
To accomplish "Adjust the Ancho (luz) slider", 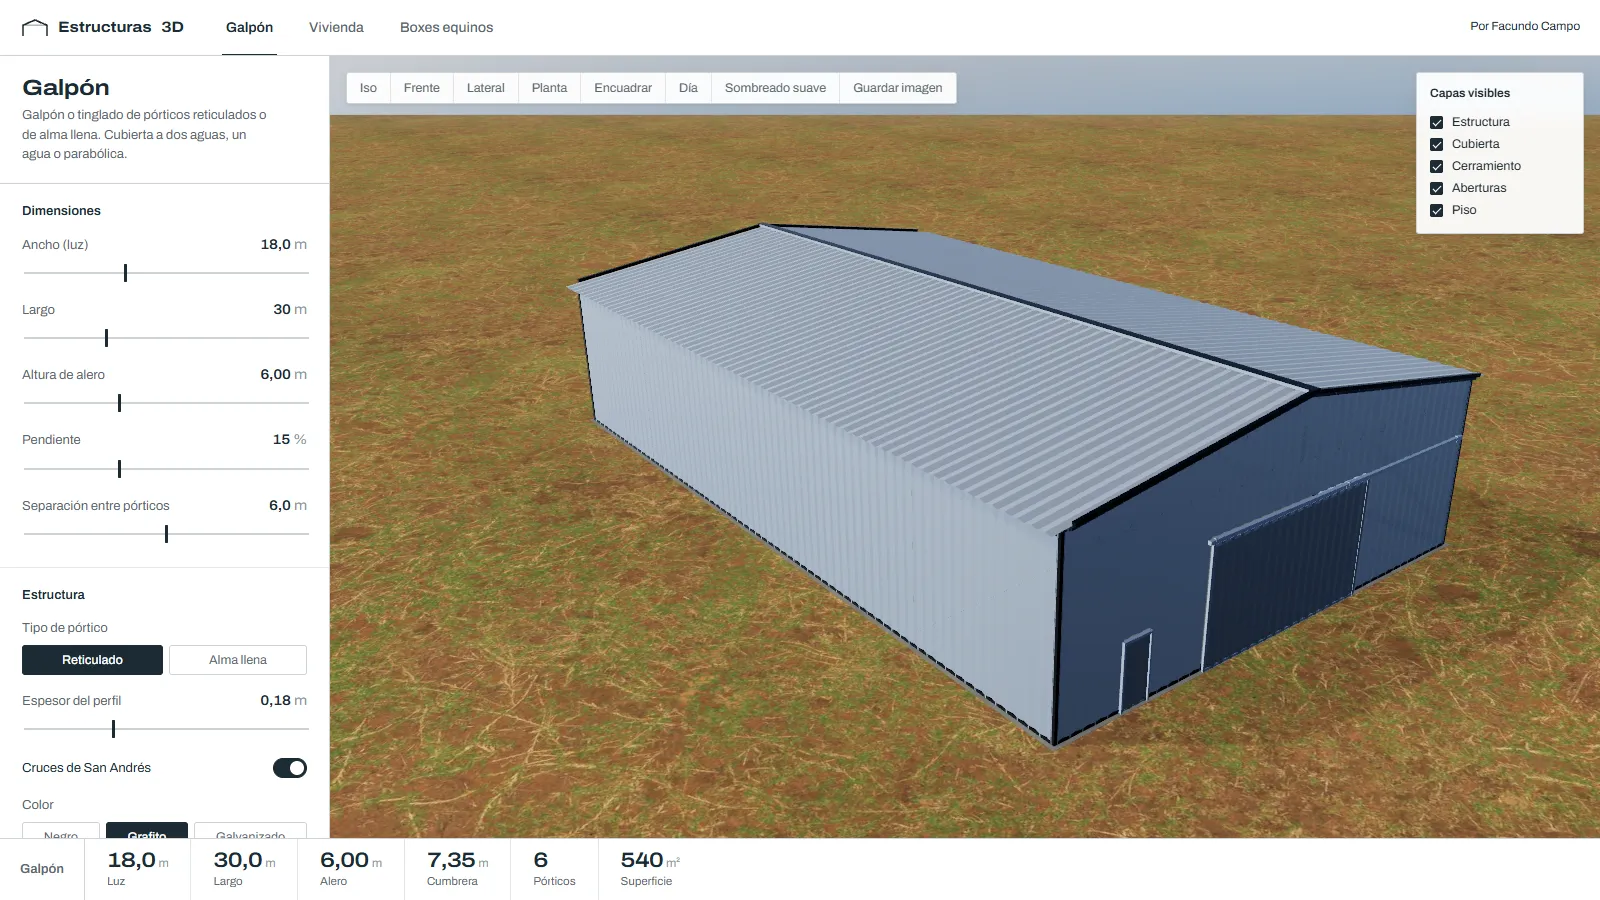I will click(165, 273).
